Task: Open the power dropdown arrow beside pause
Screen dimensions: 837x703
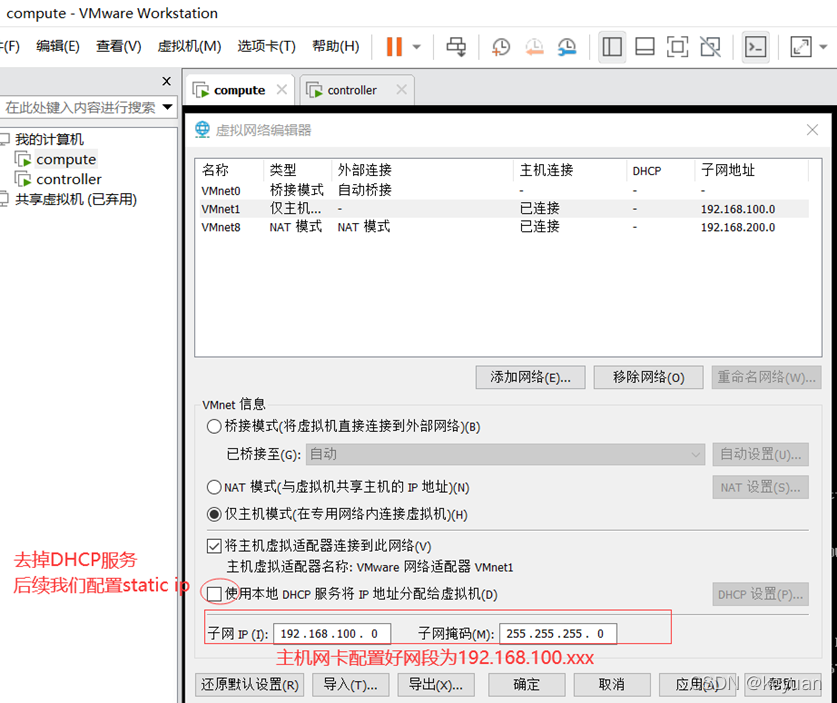Action: pos(417,47)
